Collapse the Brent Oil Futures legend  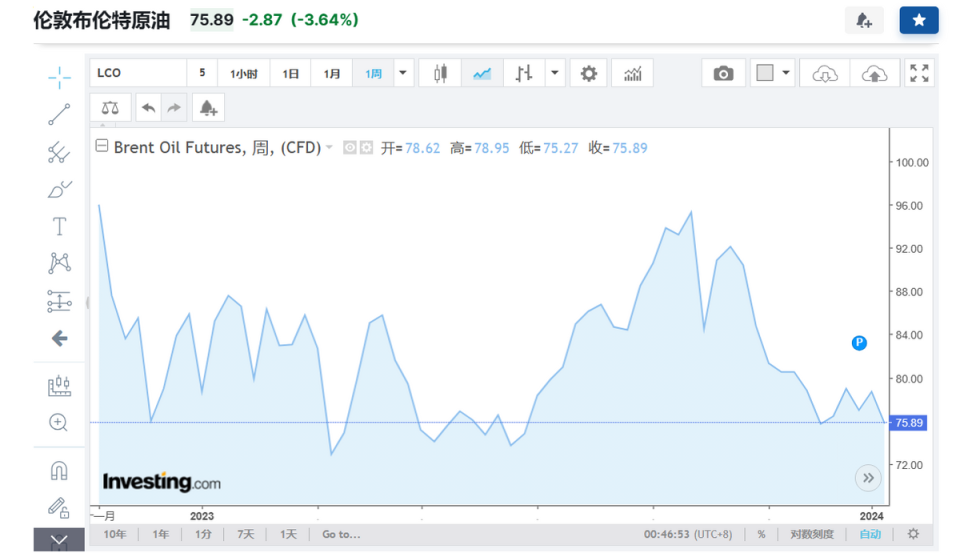102,146
